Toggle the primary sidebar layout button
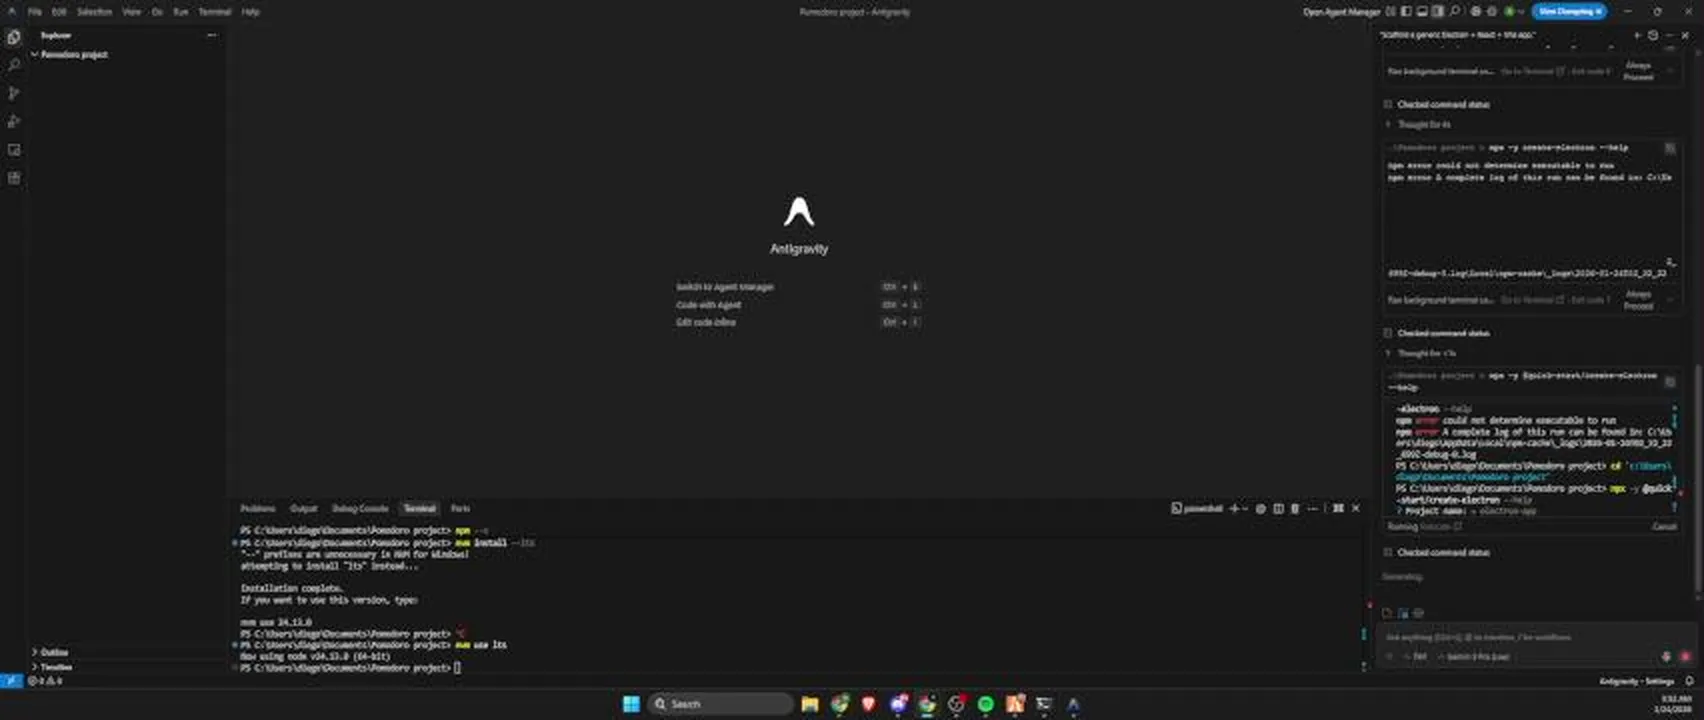The height and width of the screenshot is (720, 1704). (1406, 12)
